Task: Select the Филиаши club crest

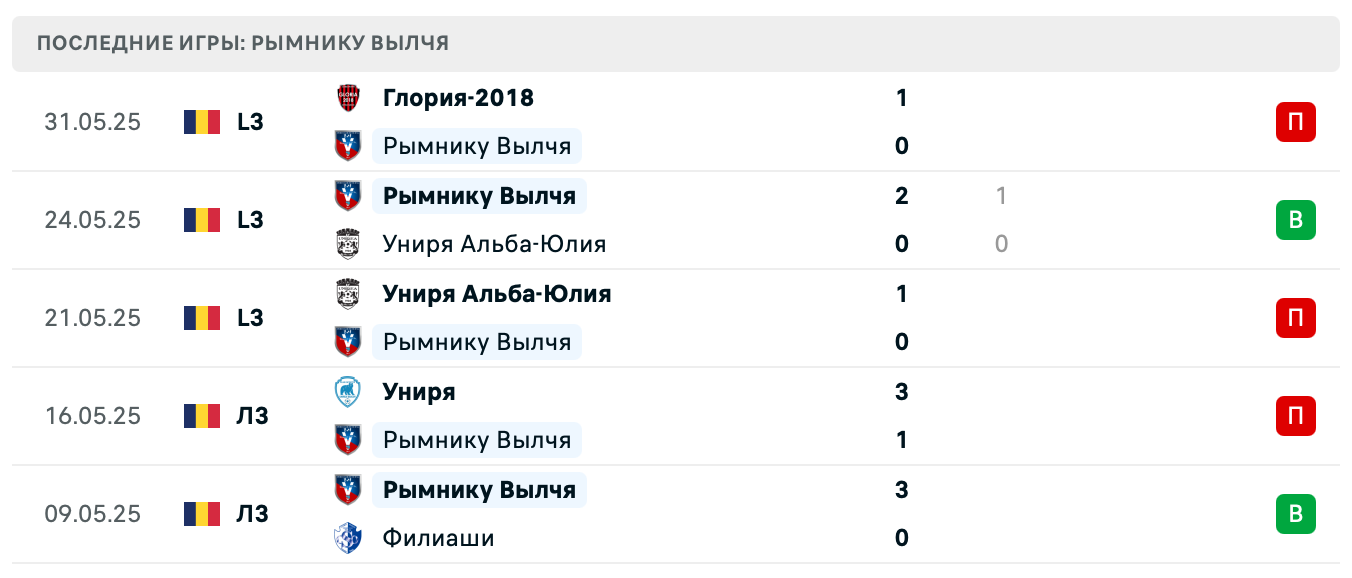Action: pos(347,538)
